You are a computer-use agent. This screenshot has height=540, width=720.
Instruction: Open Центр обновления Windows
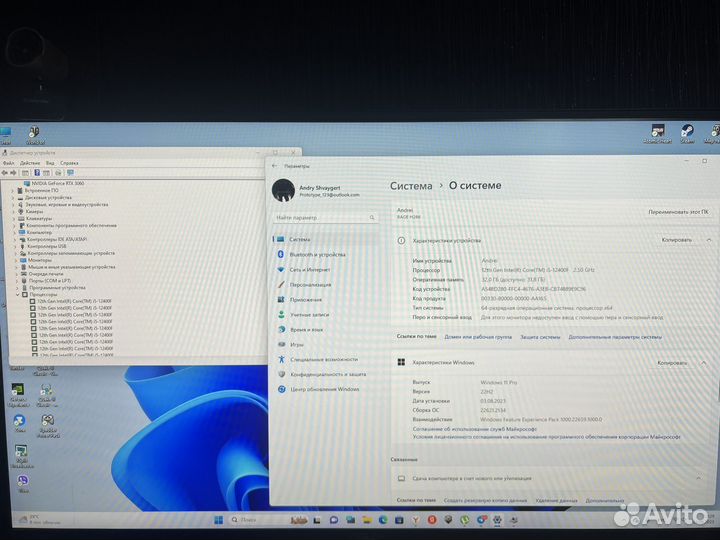click(x=325, y=389)
